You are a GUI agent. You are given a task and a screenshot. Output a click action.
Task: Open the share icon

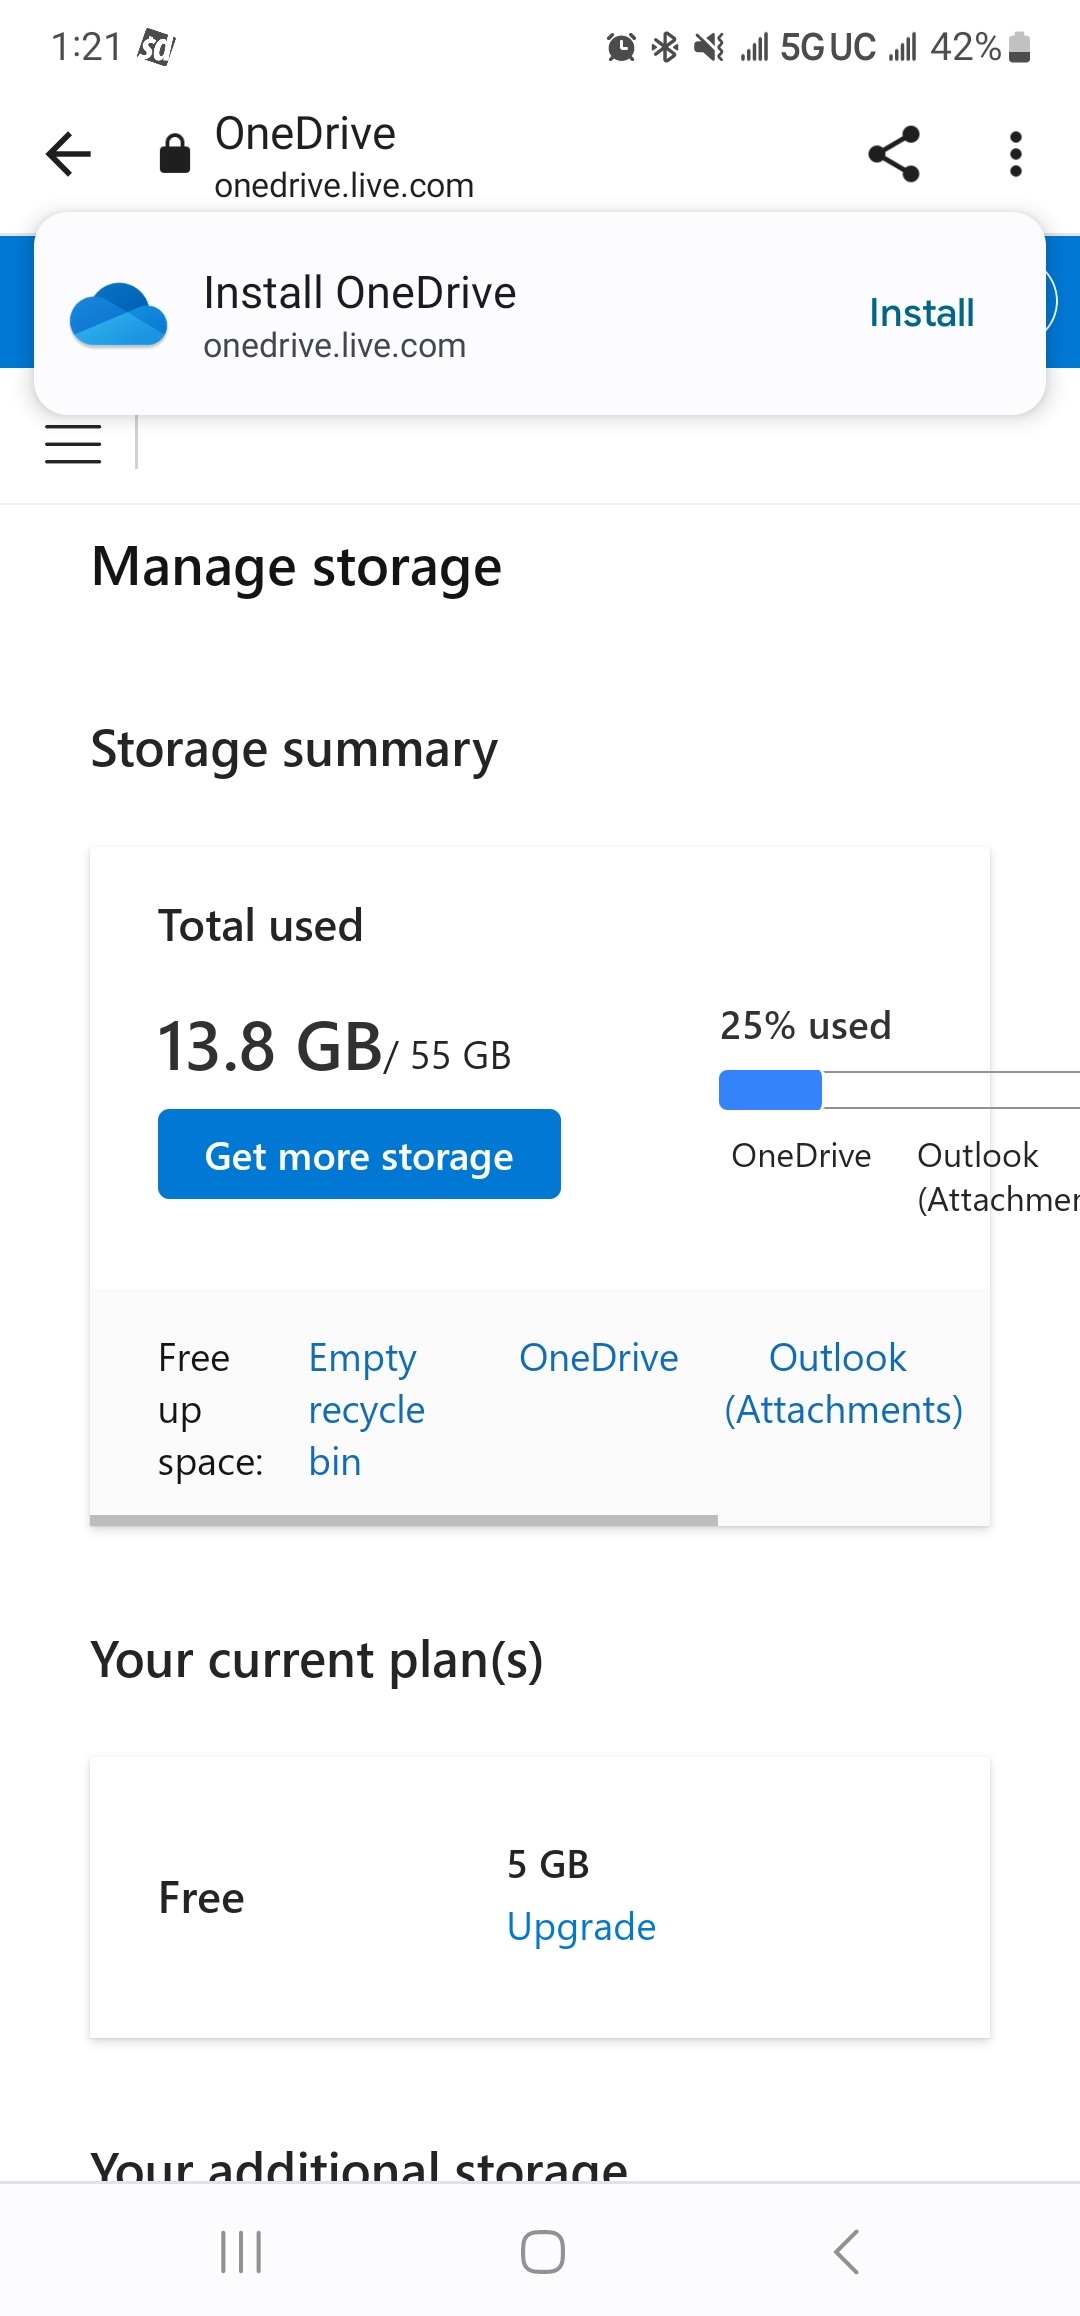click(893, 154)
